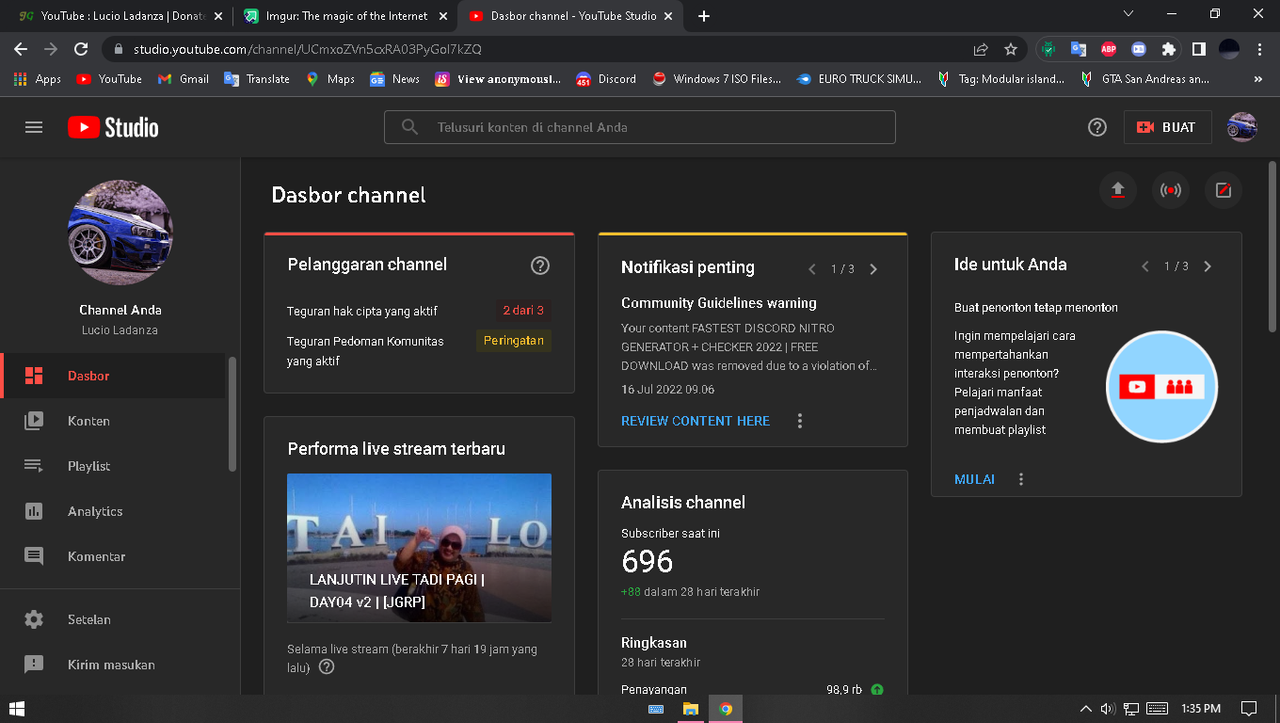The width and height of the screenshot is (1280, 723).
Task: Switch to the Imgur browser tab
Action: click(345, 16)
